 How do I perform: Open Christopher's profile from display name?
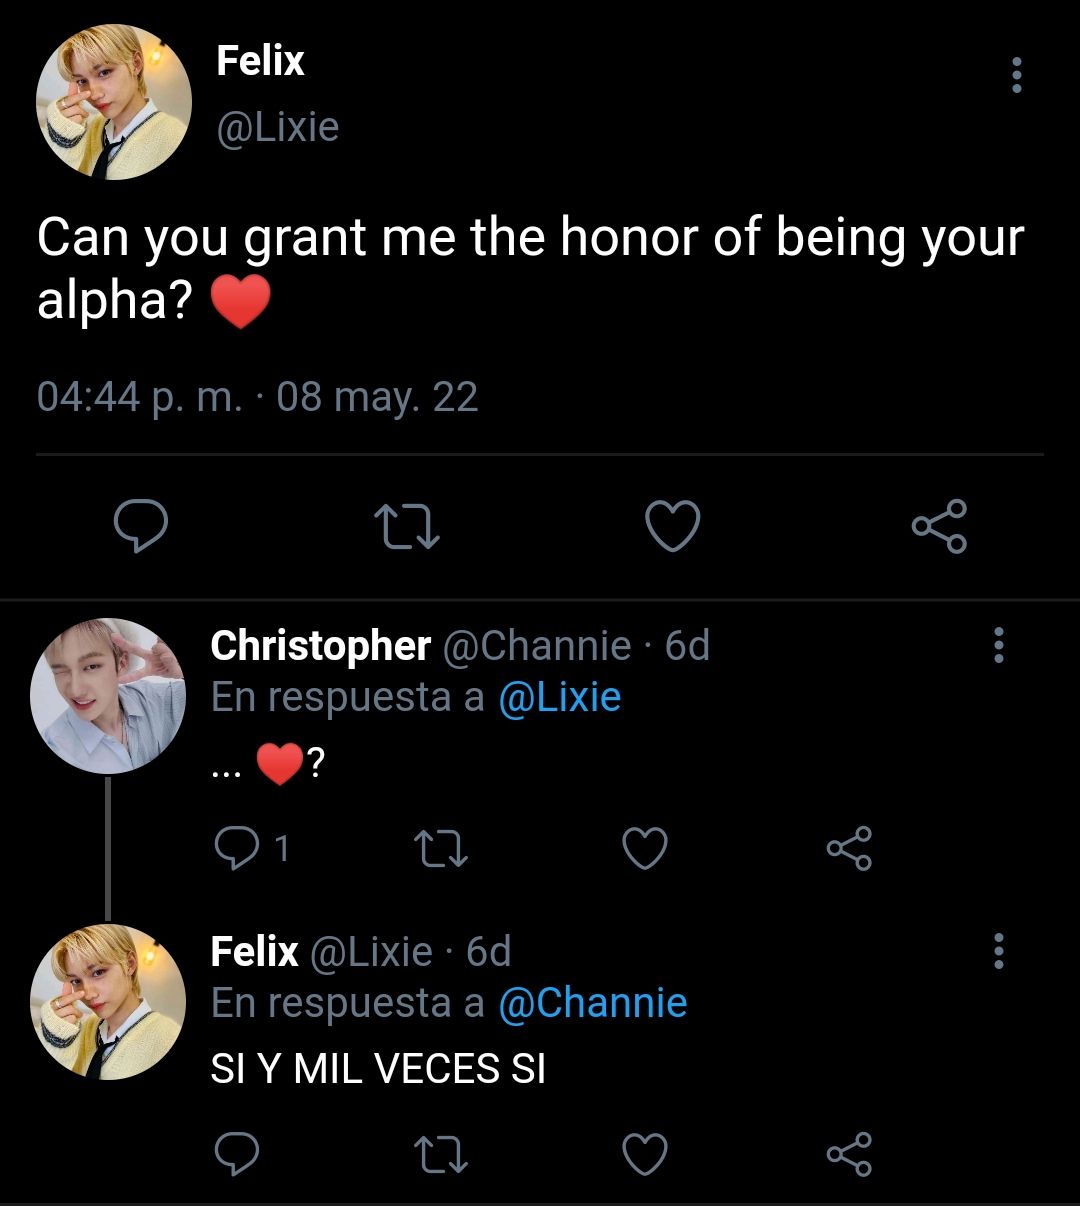[321, 646]
